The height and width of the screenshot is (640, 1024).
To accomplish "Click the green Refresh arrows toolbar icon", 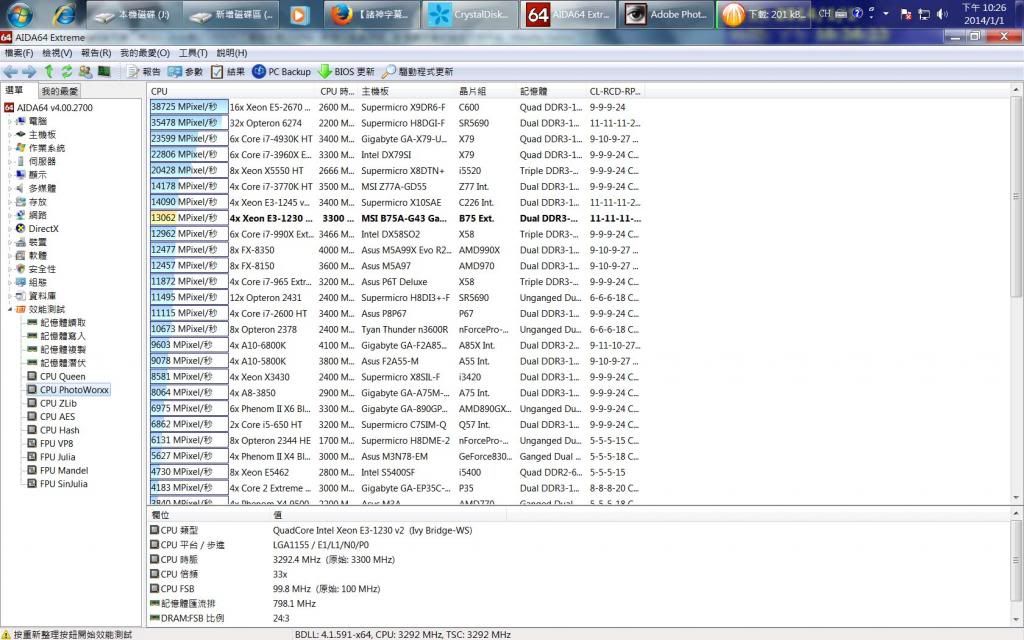I will (x=67, y=72).
